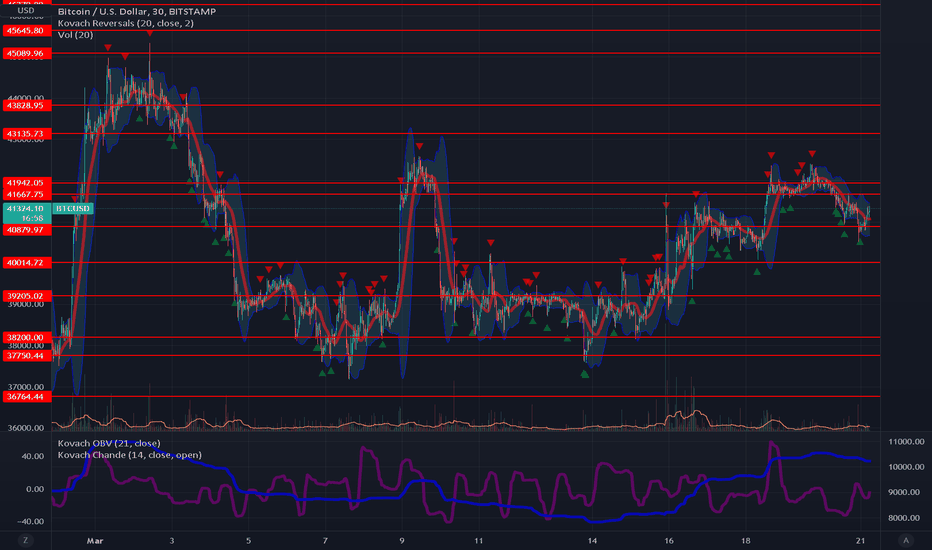Click the 10000.00 OBV scale value
The image size is (932, 550).
[x=906, y=467]
